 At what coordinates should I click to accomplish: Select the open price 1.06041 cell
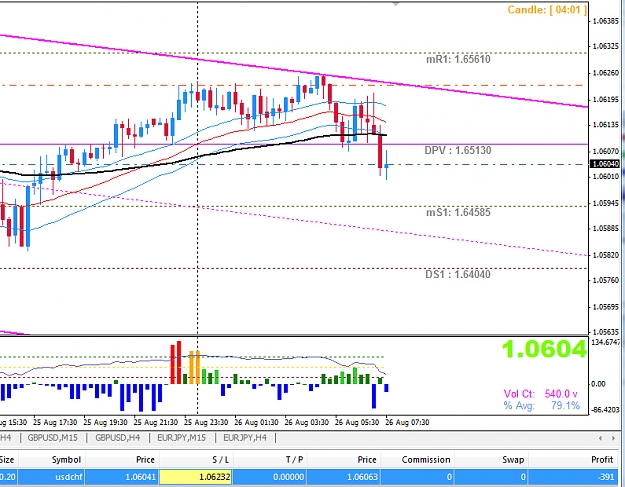coord(122,477)
